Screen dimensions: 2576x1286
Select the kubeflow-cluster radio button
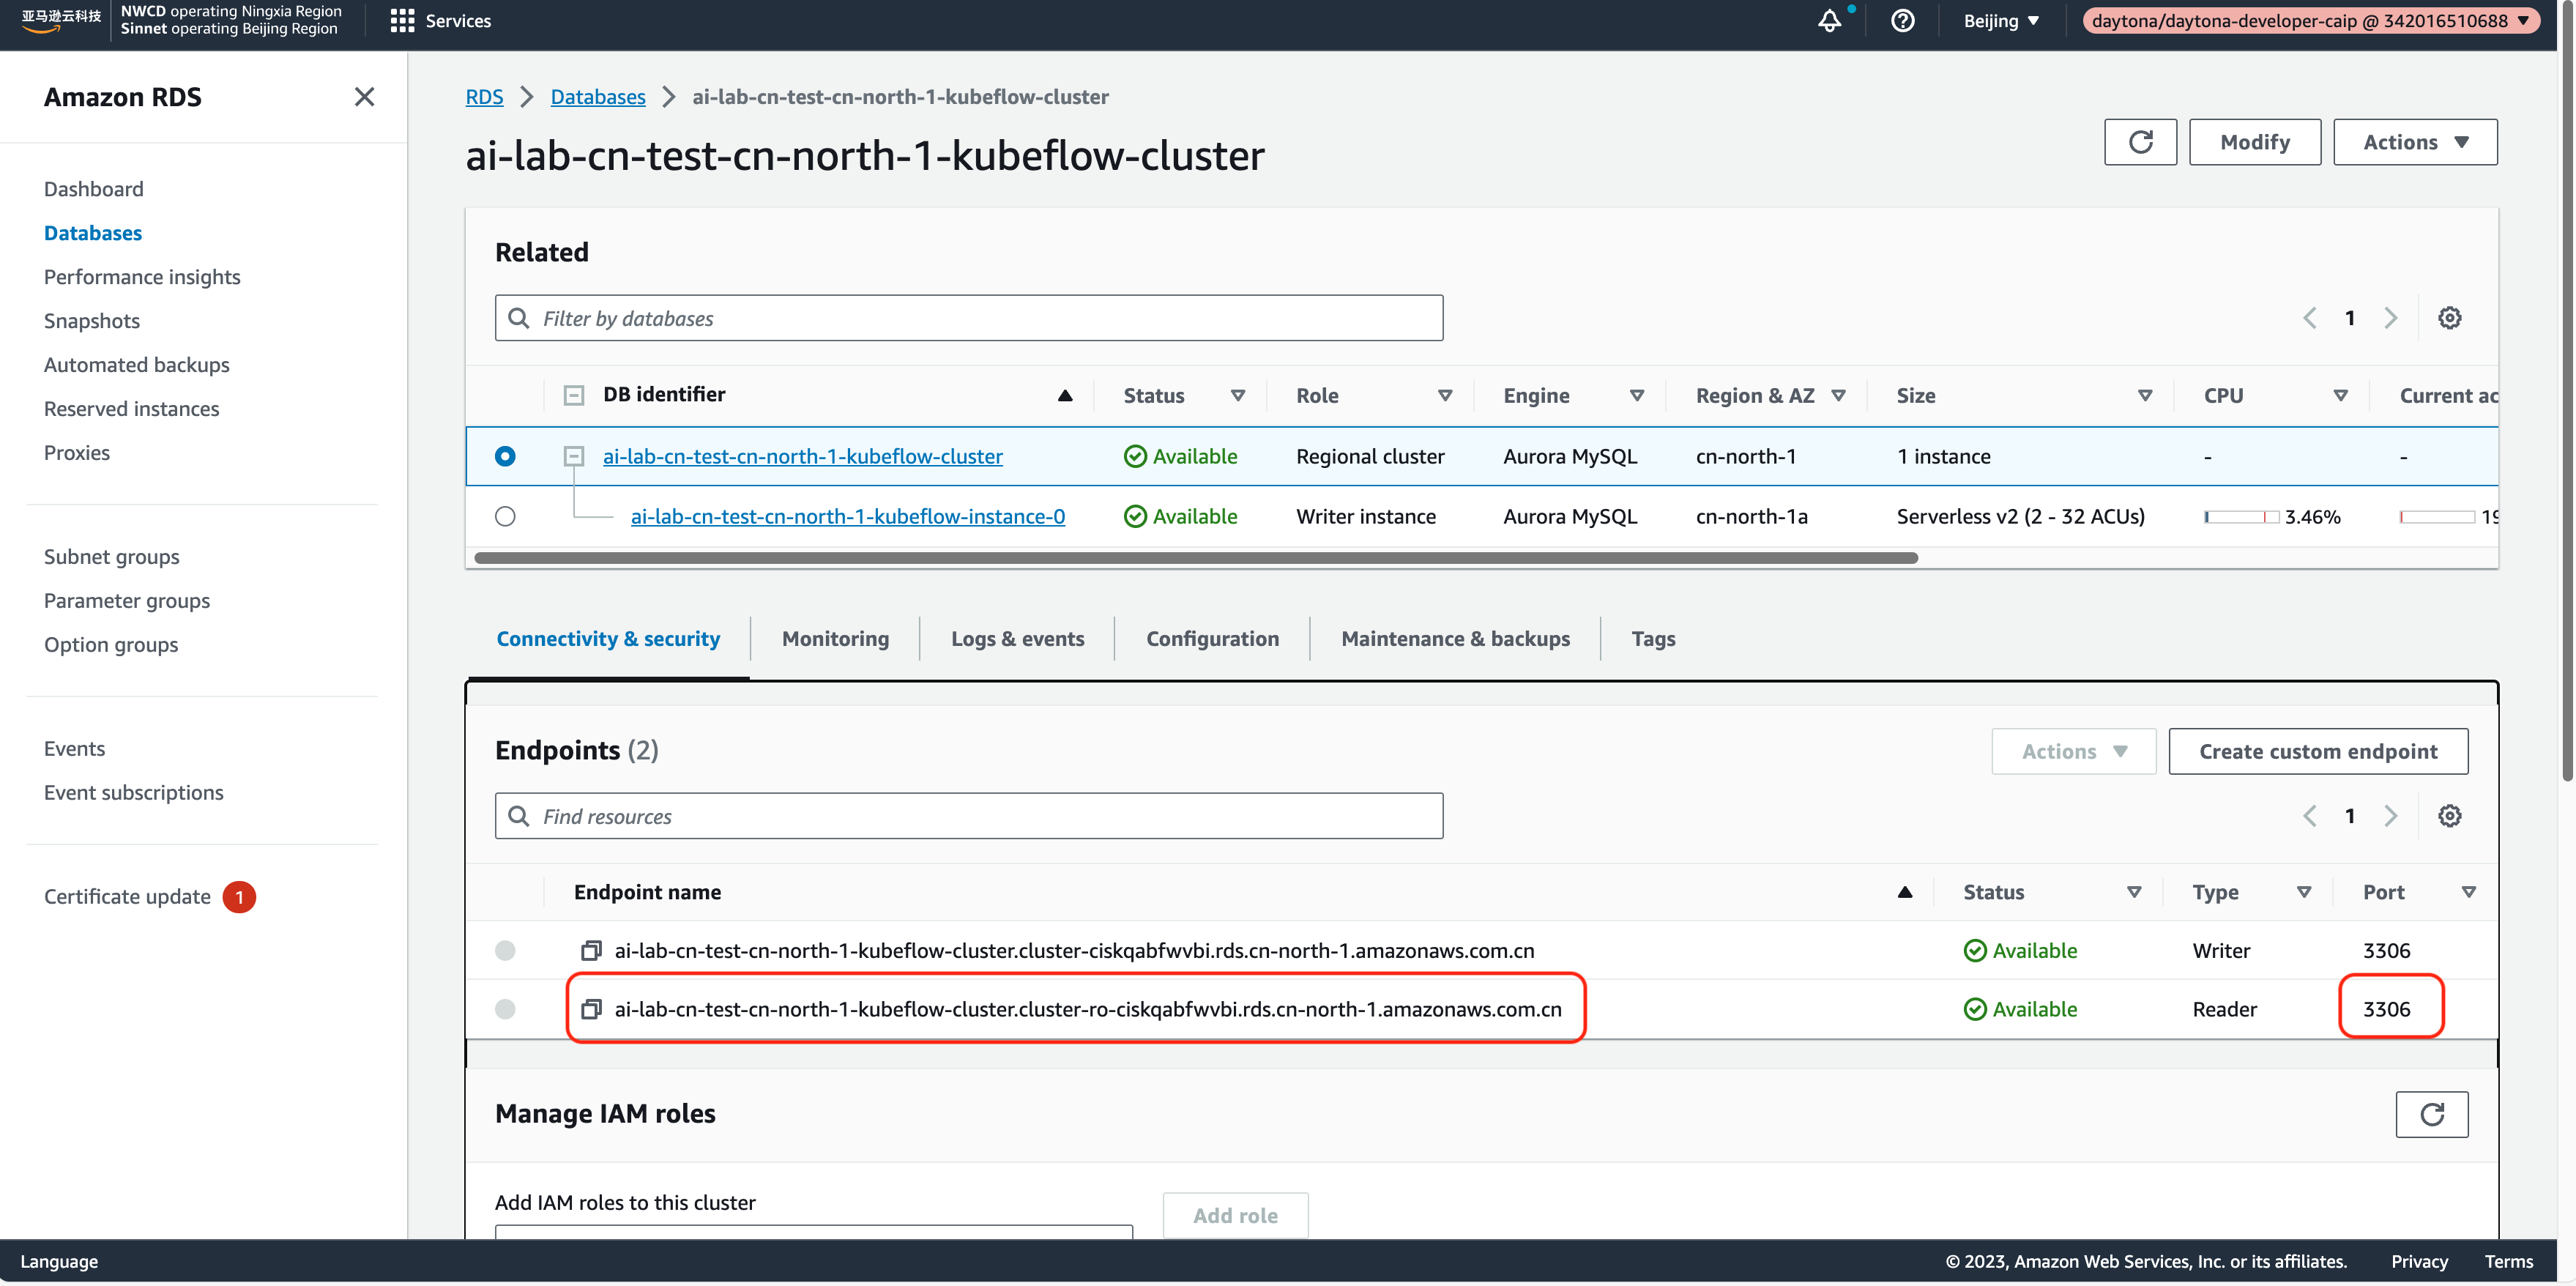tap(505, 456)
